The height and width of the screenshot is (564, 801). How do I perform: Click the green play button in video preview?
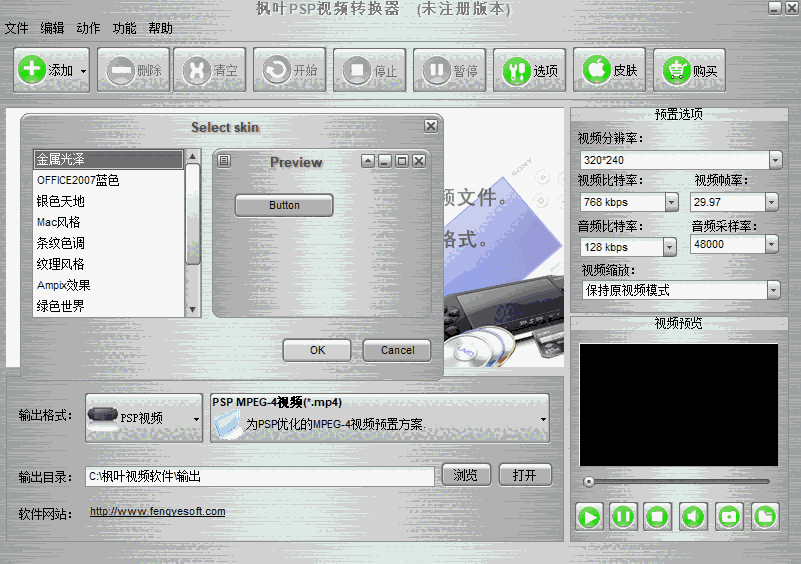tap(589, 517)
